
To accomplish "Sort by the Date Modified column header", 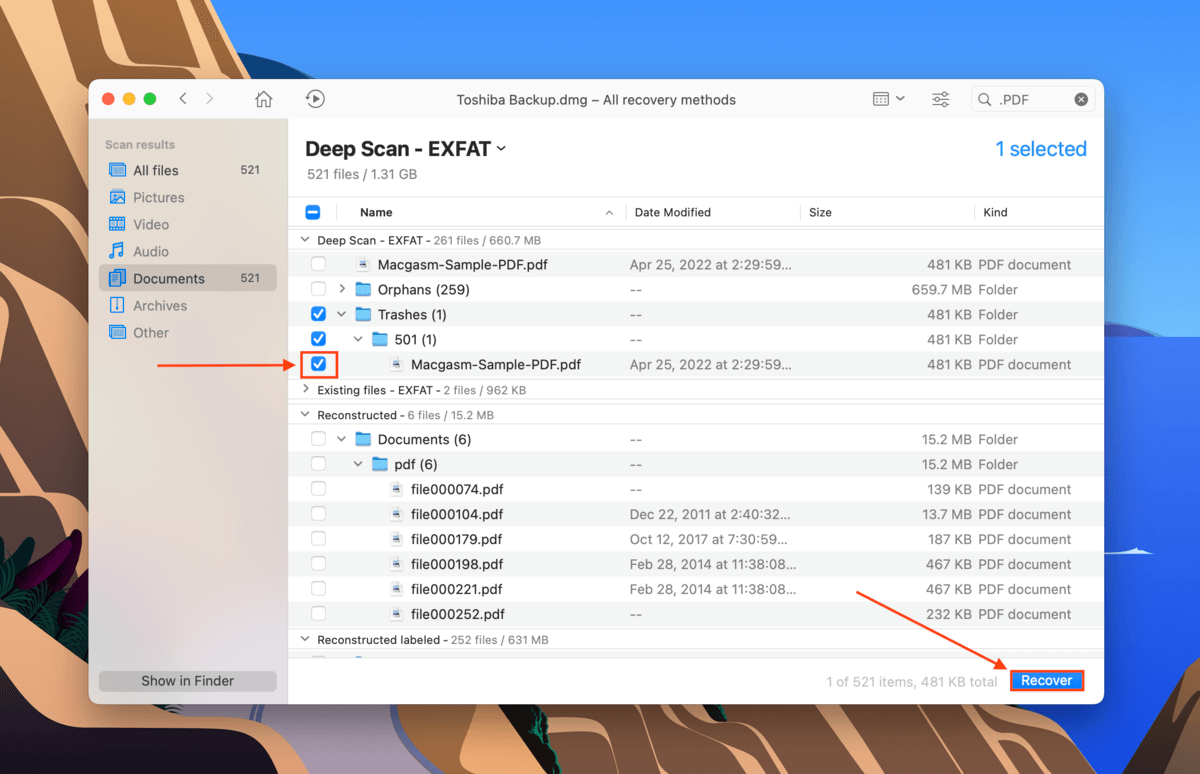I will tap(673, 212).
